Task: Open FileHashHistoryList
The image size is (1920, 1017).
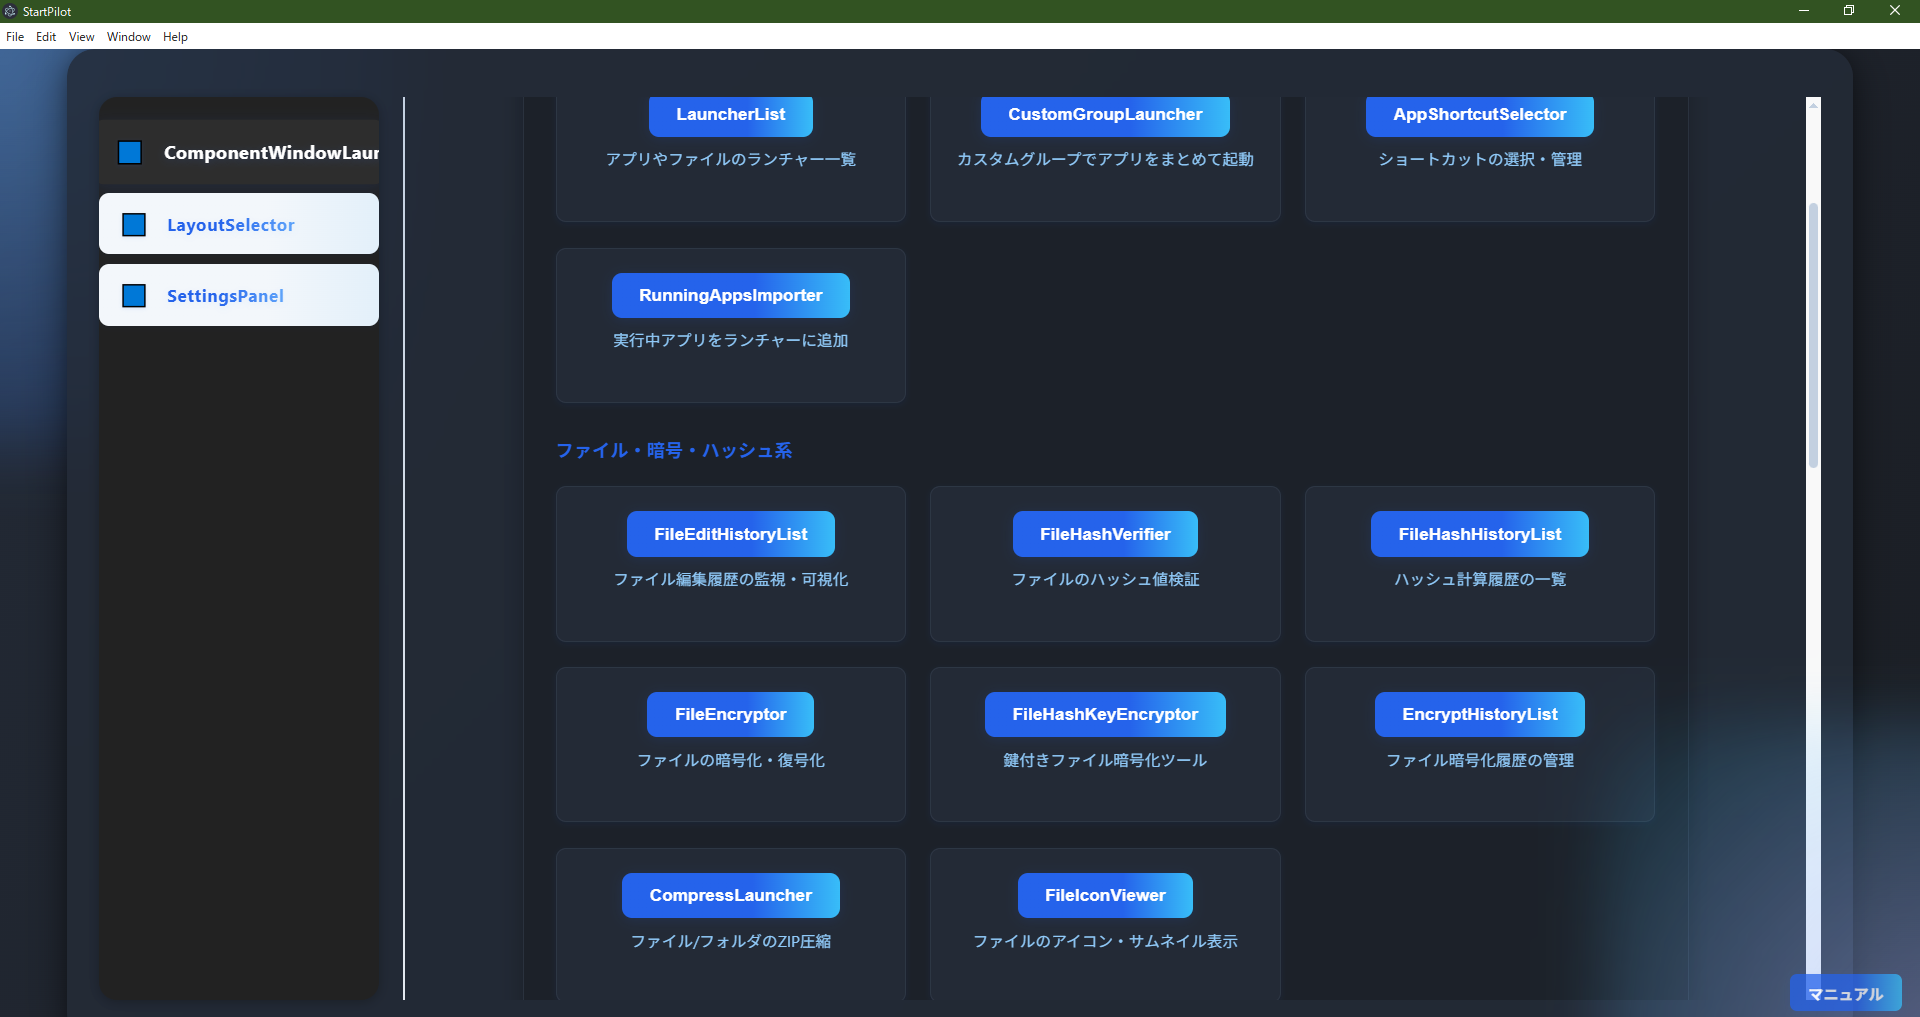Action: point(1479,533)
